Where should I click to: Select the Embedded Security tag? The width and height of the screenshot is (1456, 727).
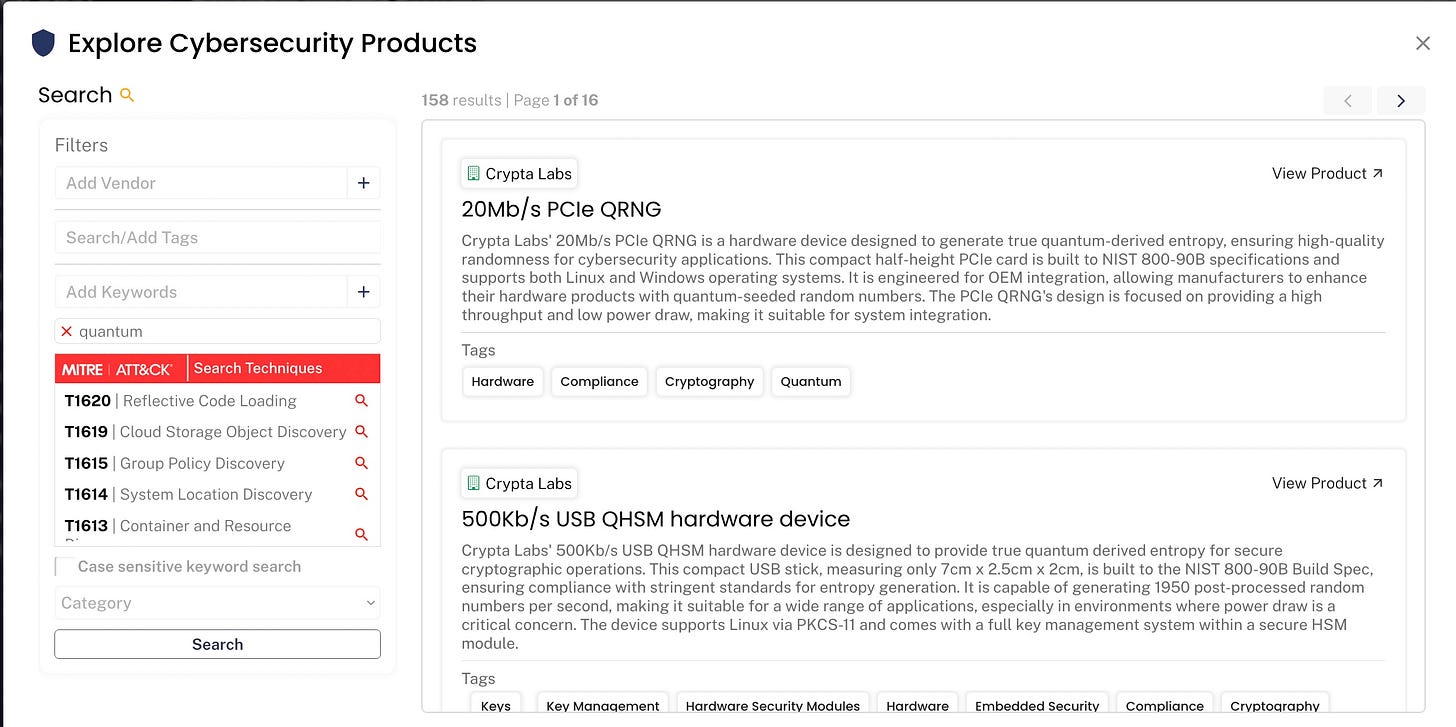coord(1037,704)
